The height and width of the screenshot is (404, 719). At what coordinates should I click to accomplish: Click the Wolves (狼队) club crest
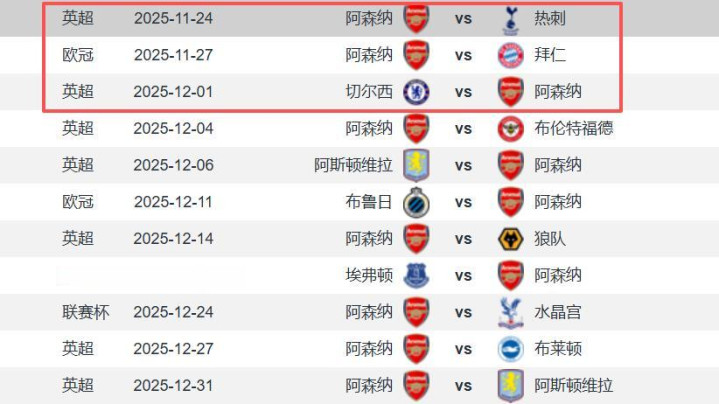511,238
